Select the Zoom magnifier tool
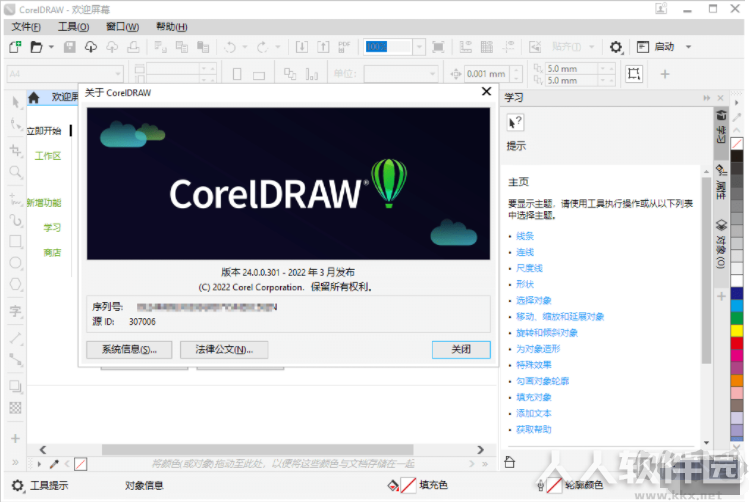This screenshot has height=502, width=749. (x=16, y=172)
